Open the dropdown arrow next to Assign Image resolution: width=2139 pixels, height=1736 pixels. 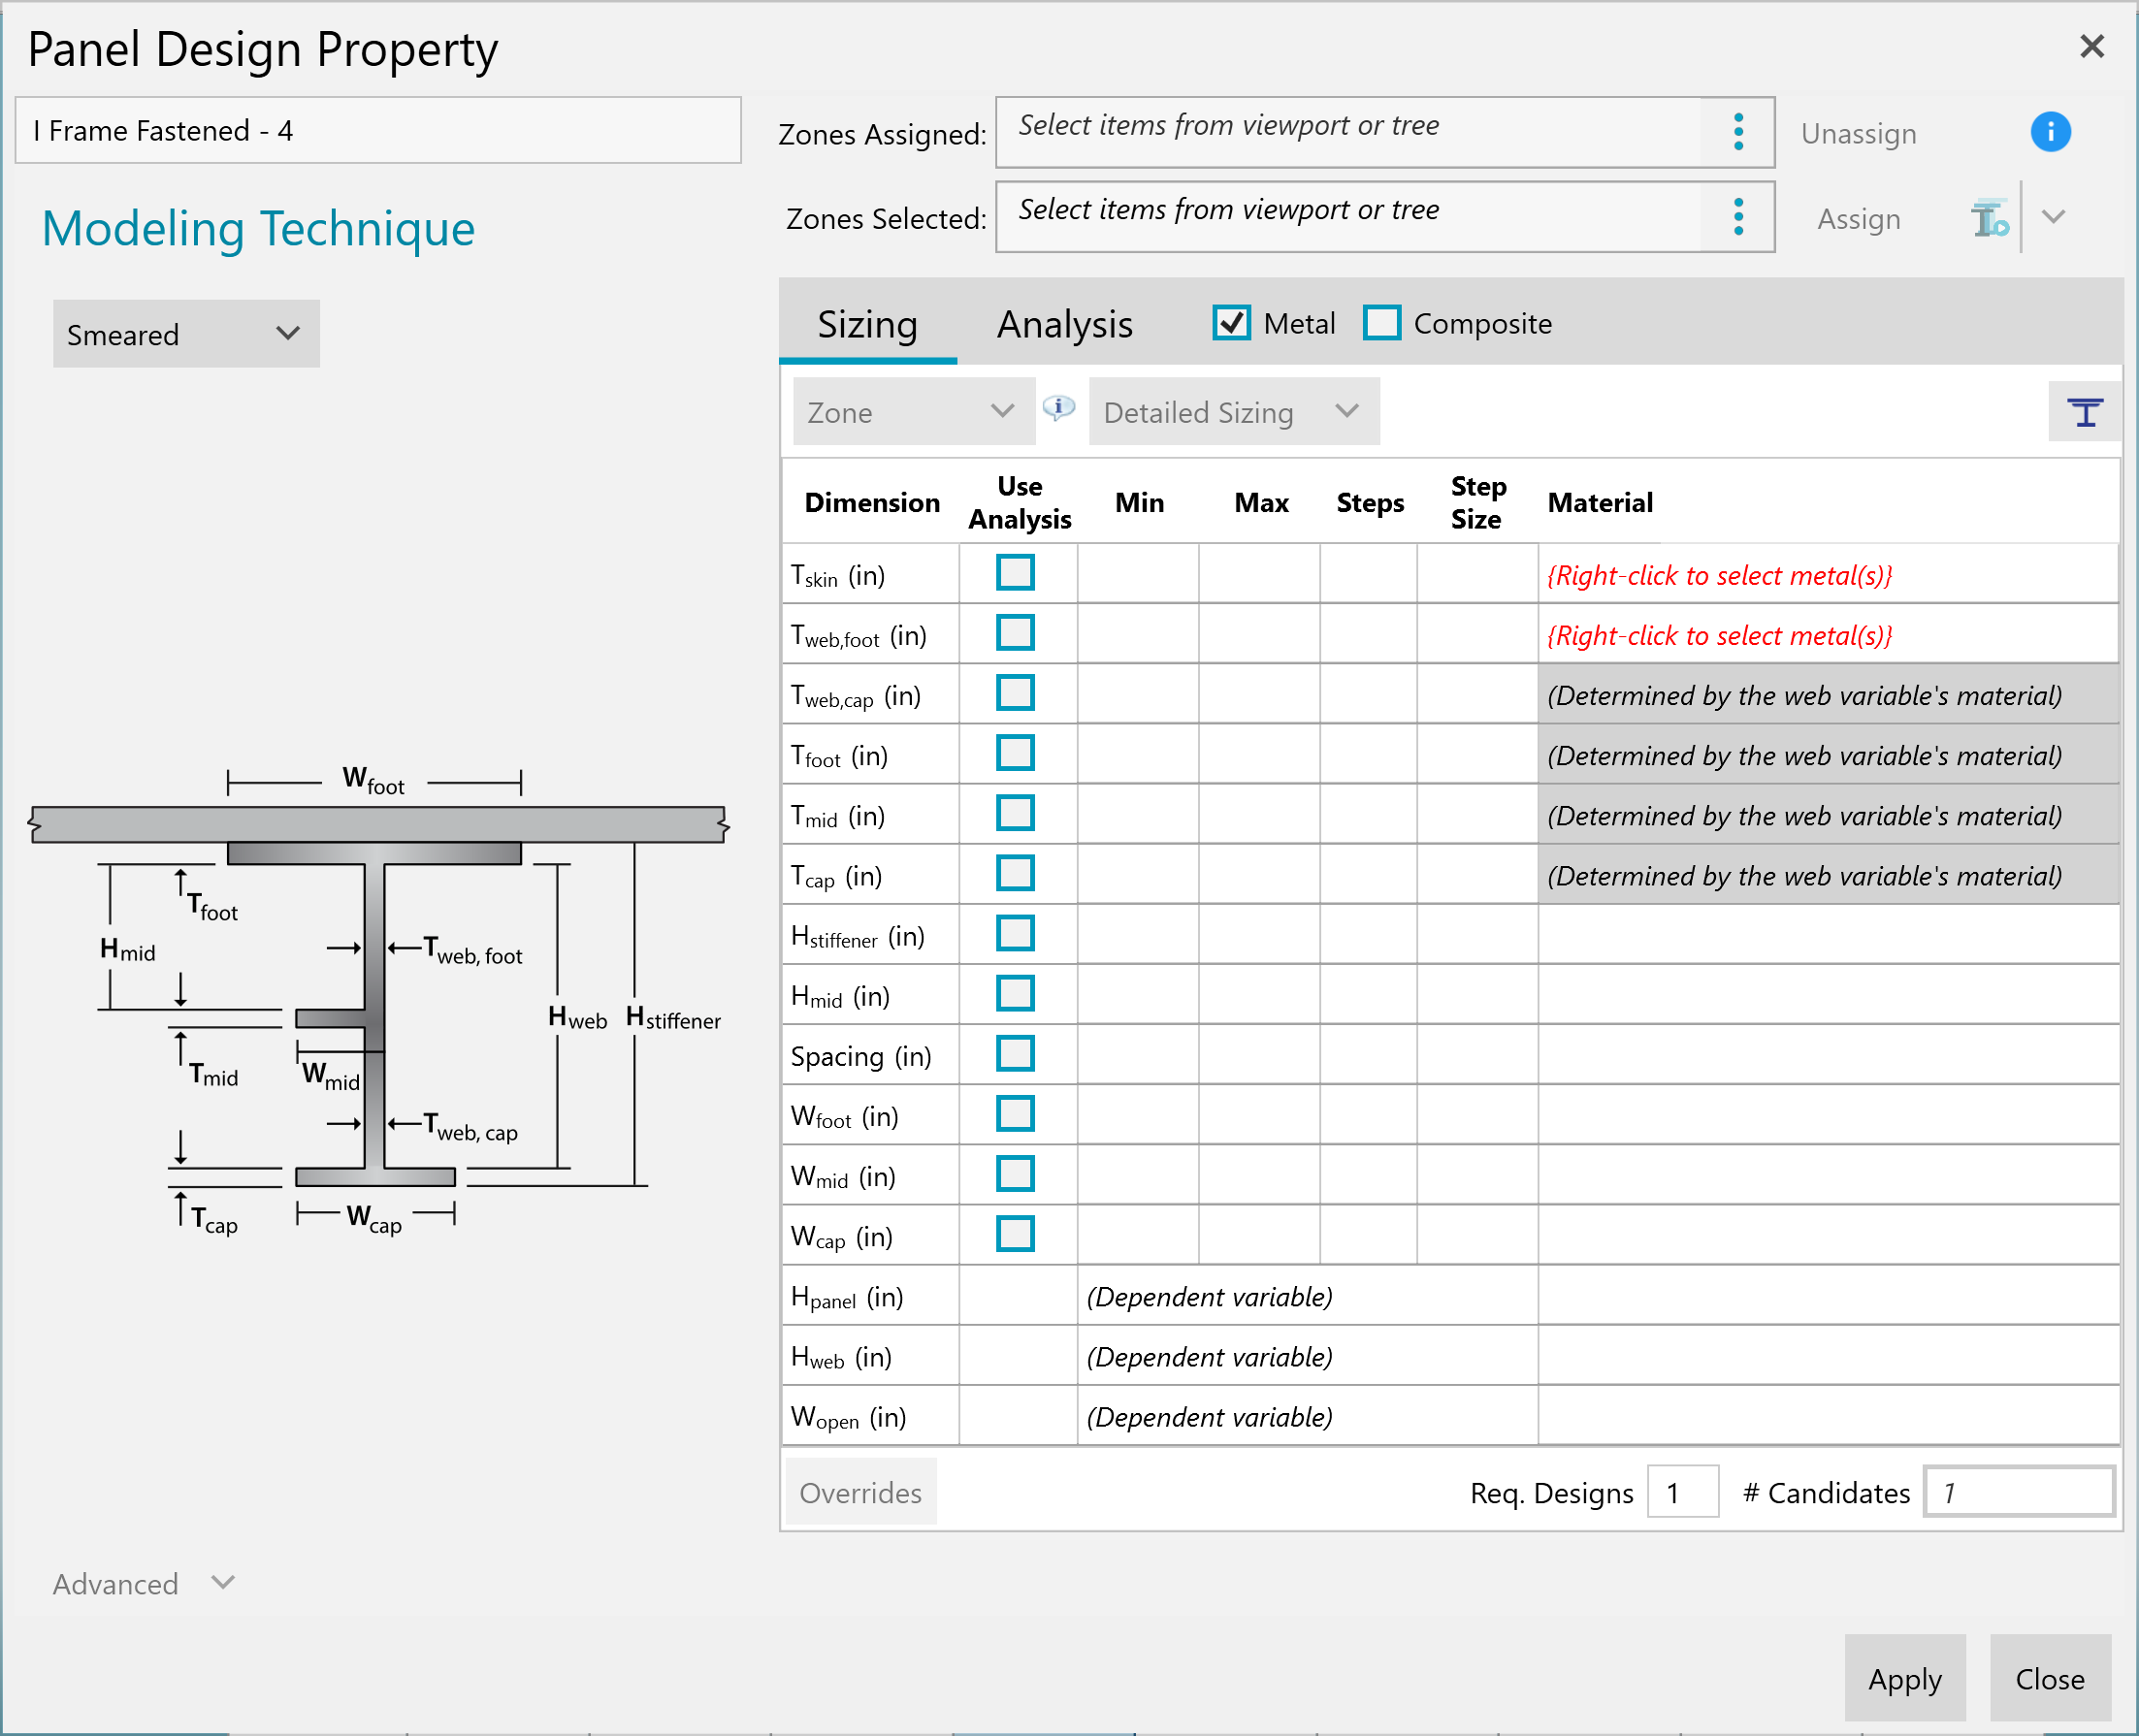point(2053,217)
